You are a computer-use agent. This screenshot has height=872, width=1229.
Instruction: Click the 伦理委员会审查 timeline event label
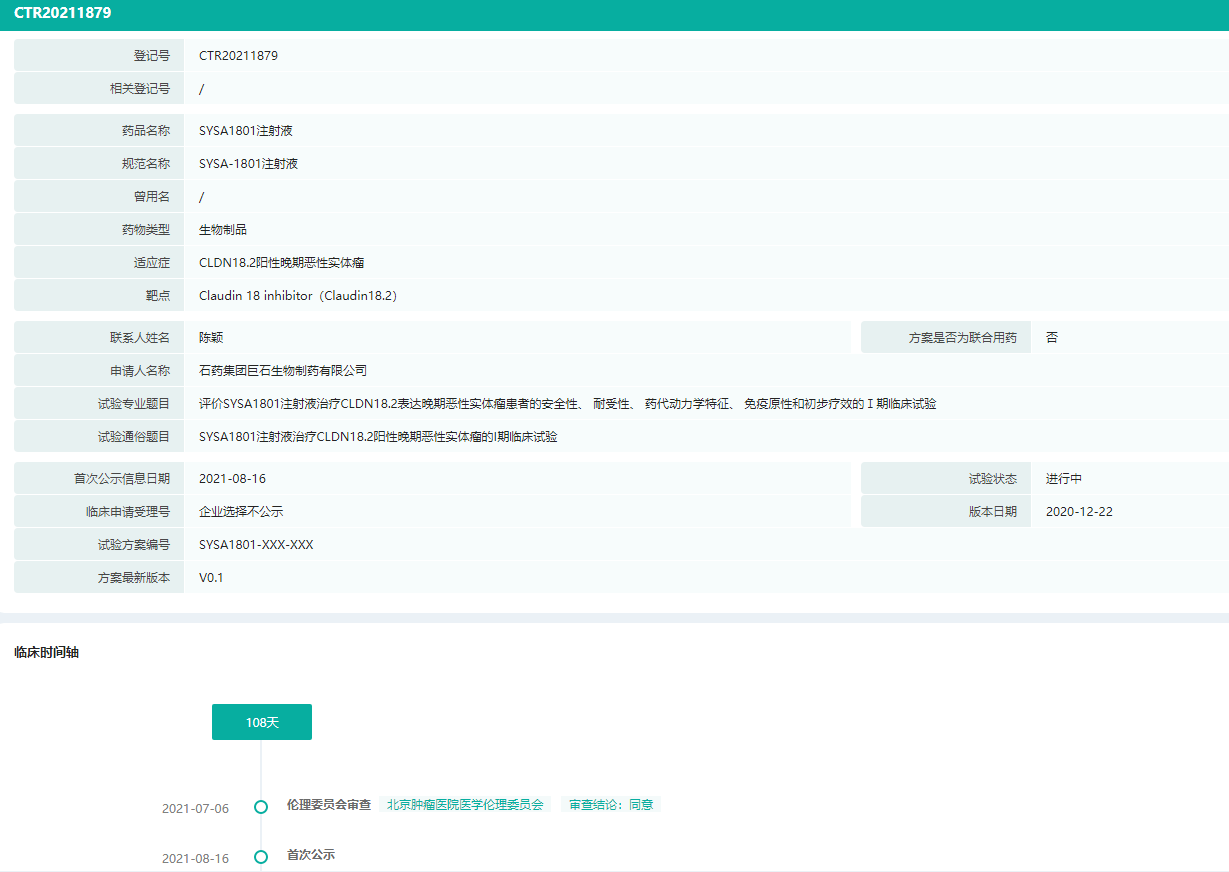(x=329, y=805)
